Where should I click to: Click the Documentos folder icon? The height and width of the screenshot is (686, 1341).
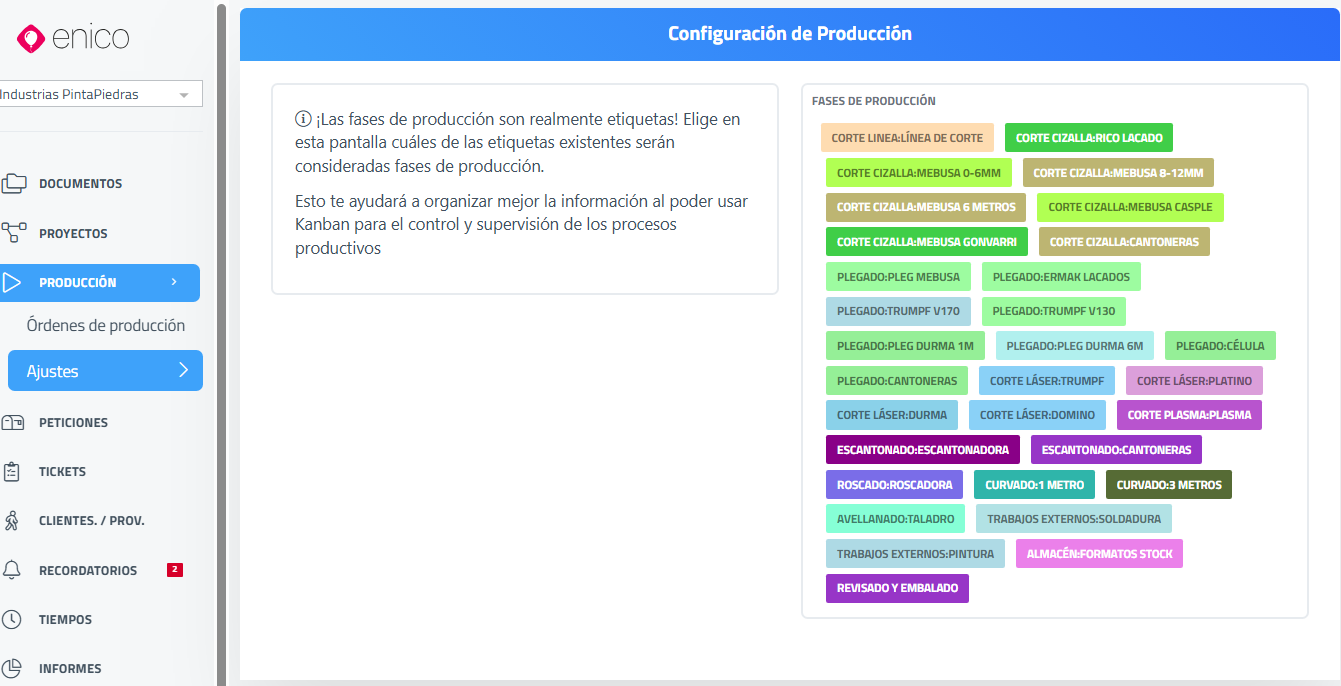tap(14, 184)
